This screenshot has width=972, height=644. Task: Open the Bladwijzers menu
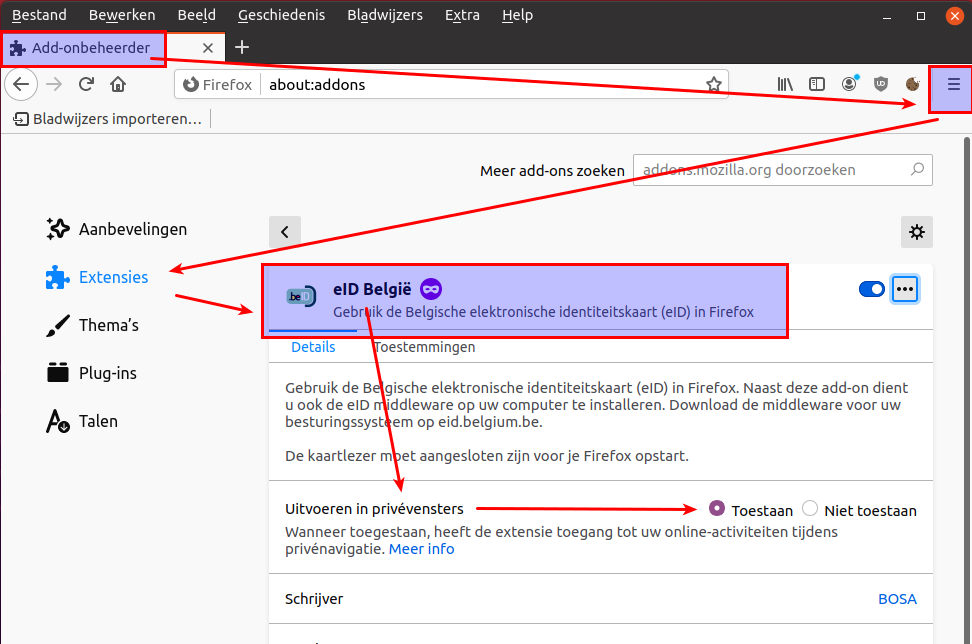[385, 15]
